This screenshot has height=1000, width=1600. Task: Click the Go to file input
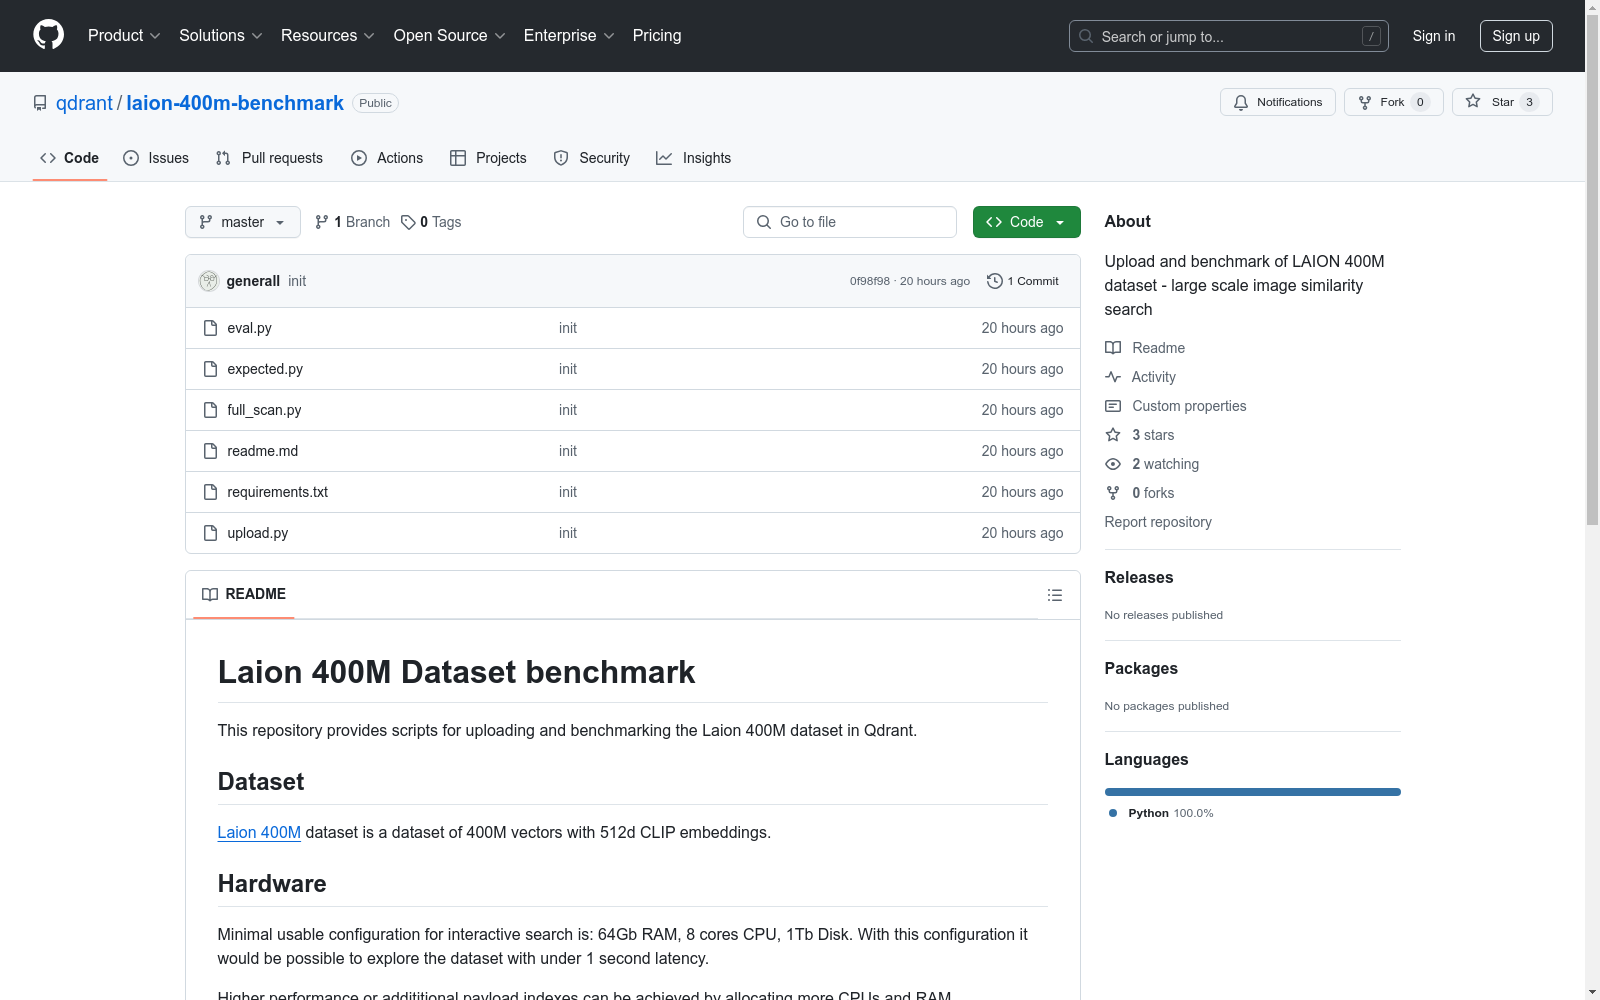(x=850, y=222)
